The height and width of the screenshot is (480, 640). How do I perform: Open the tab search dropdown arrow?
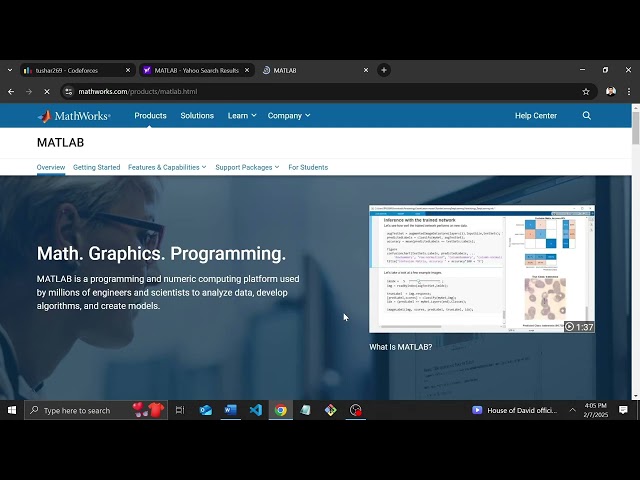tap(10, 70)
